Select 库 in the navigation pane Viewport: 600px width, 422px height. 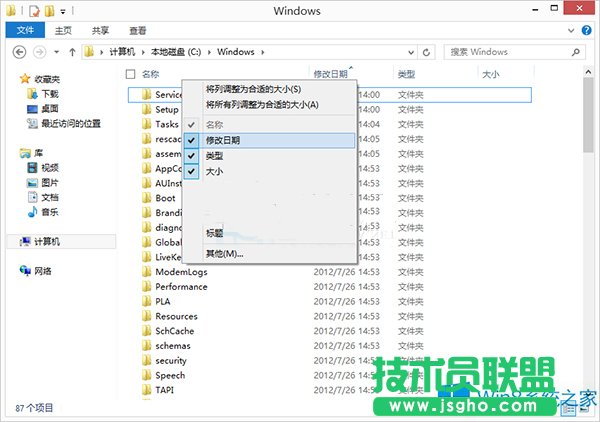39,153
